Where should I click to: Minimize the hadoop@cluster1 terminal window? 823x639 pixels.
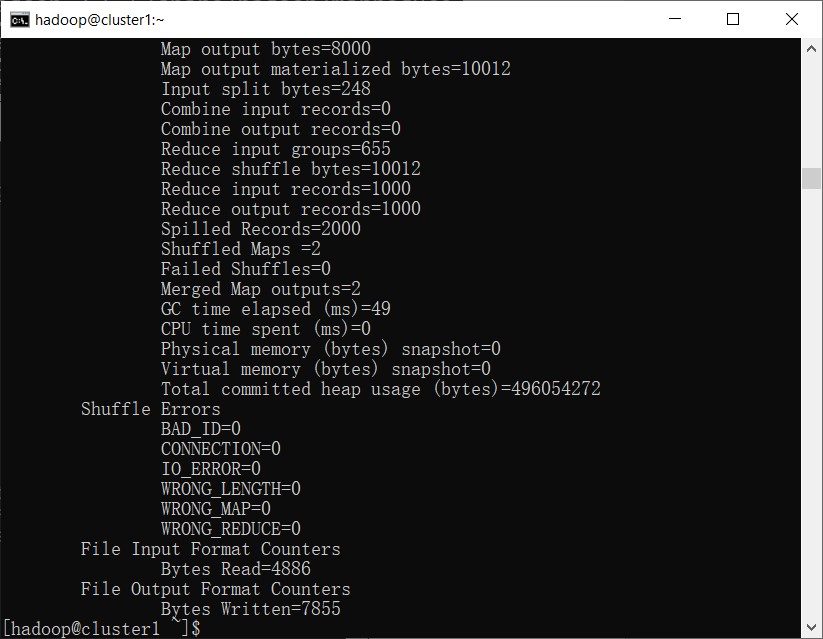[x=685, y=19]
